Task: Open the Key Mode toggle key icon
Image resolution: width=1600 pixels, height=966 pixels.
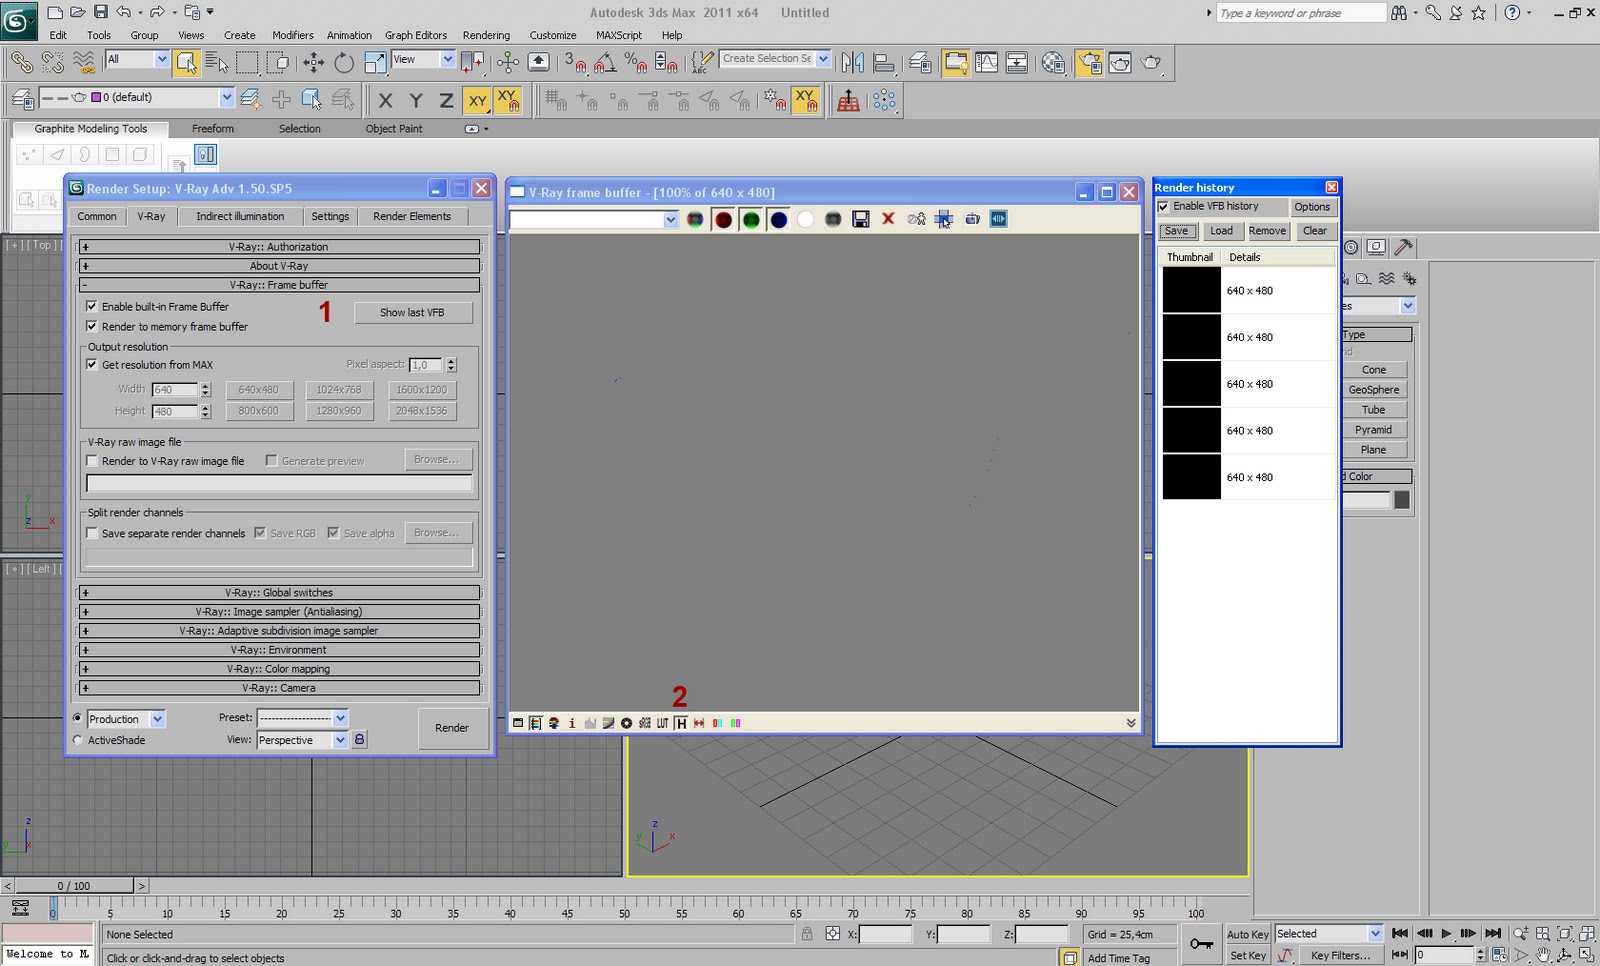Action: coord(1201,944)
